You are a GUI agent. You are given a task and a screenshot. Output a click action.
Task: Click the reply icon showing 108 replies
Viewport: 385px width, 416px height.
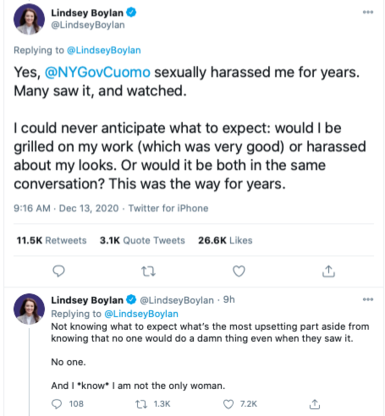pyautogui.click(x=57, y=404)
